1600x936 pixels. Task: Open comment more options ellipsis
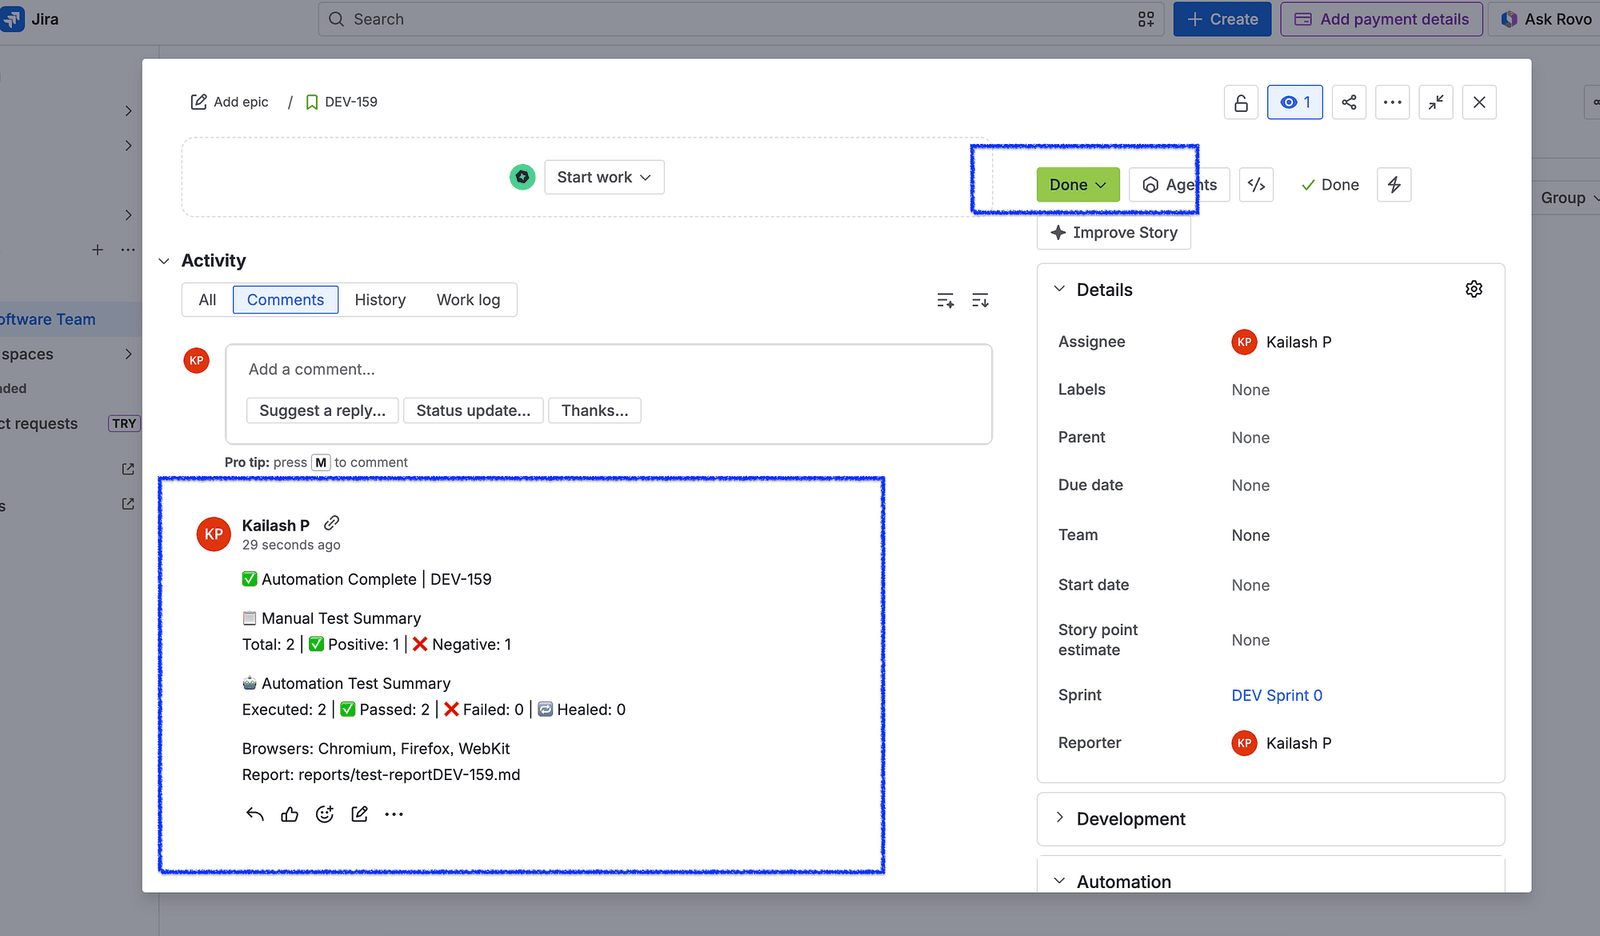[x=394, y=814]
